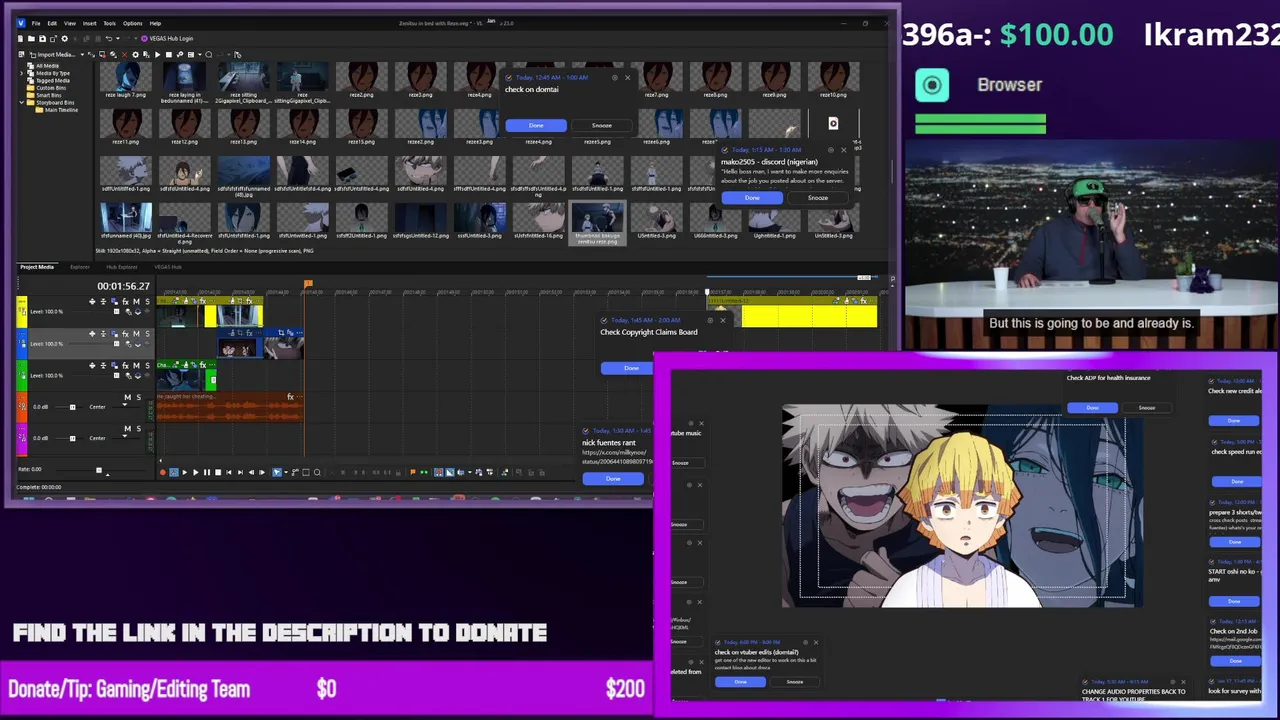Click the blue track Level slider handle
Viewport: 1280px width, 720px height.
116,344
